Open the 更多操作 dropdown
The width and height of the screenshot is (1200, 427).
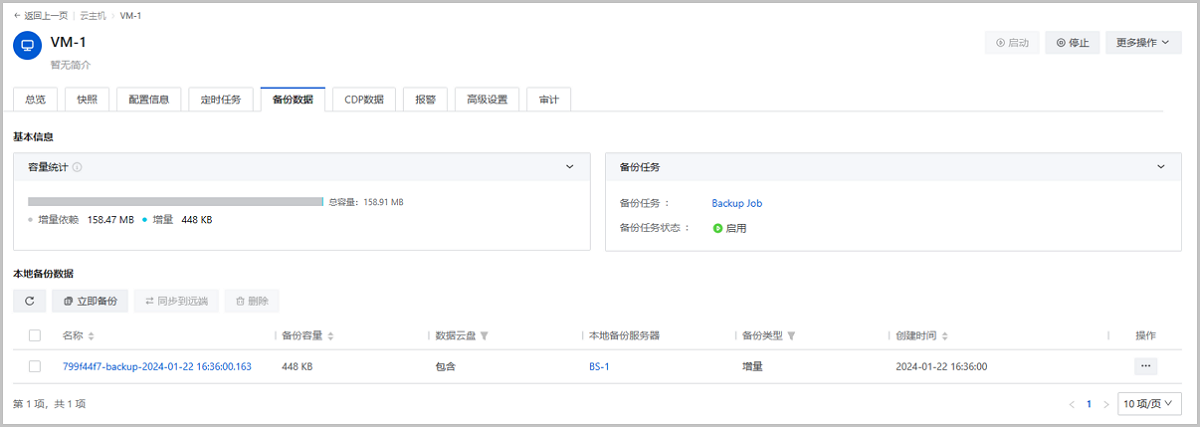click(1142, 43)
